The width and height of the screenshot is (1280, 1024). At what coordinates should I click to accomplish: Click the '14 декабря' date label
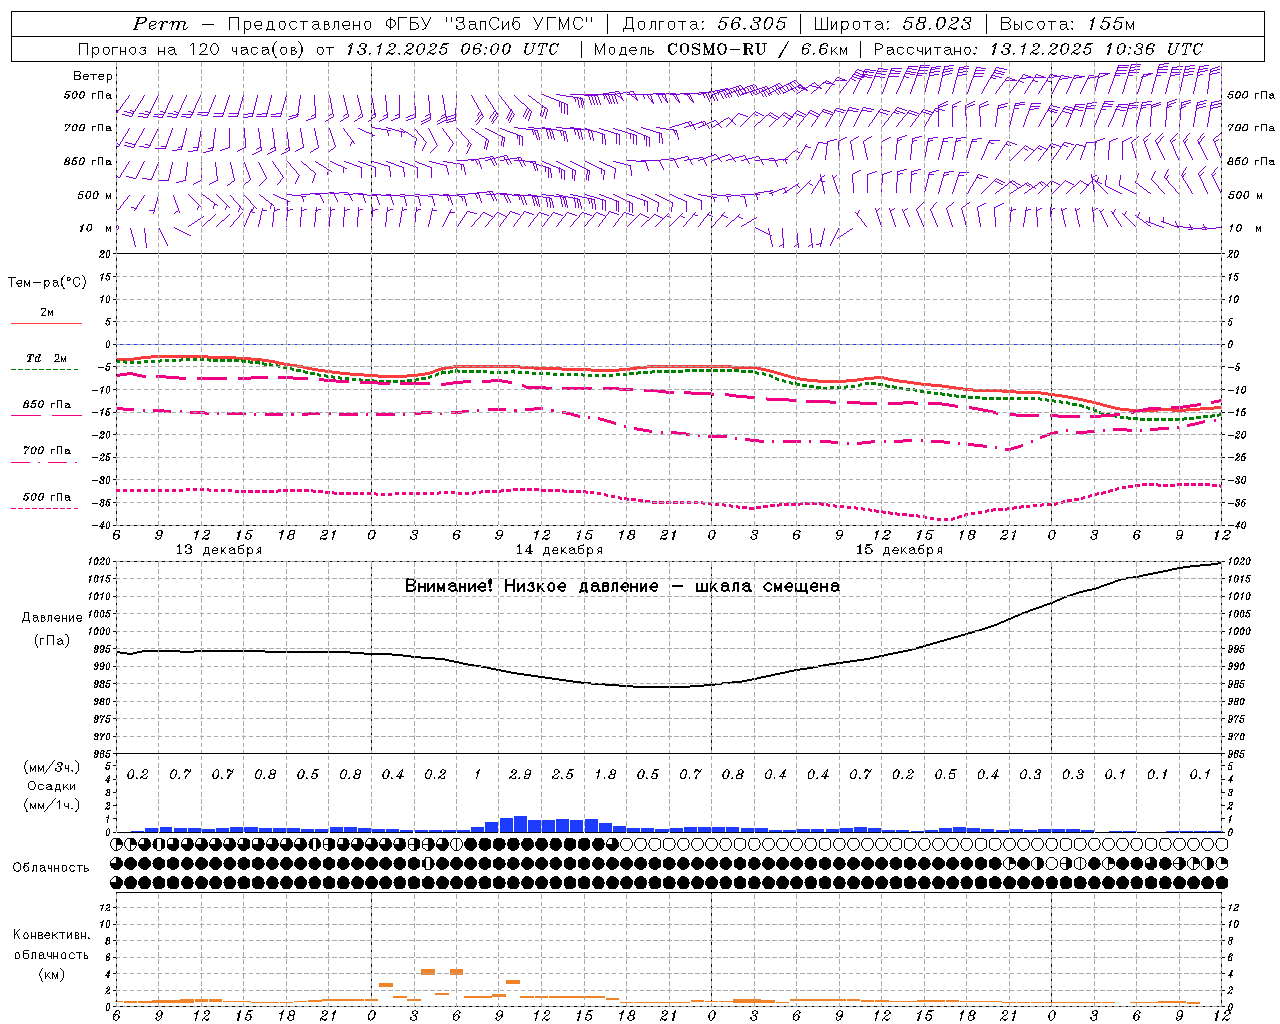(559, 550)
